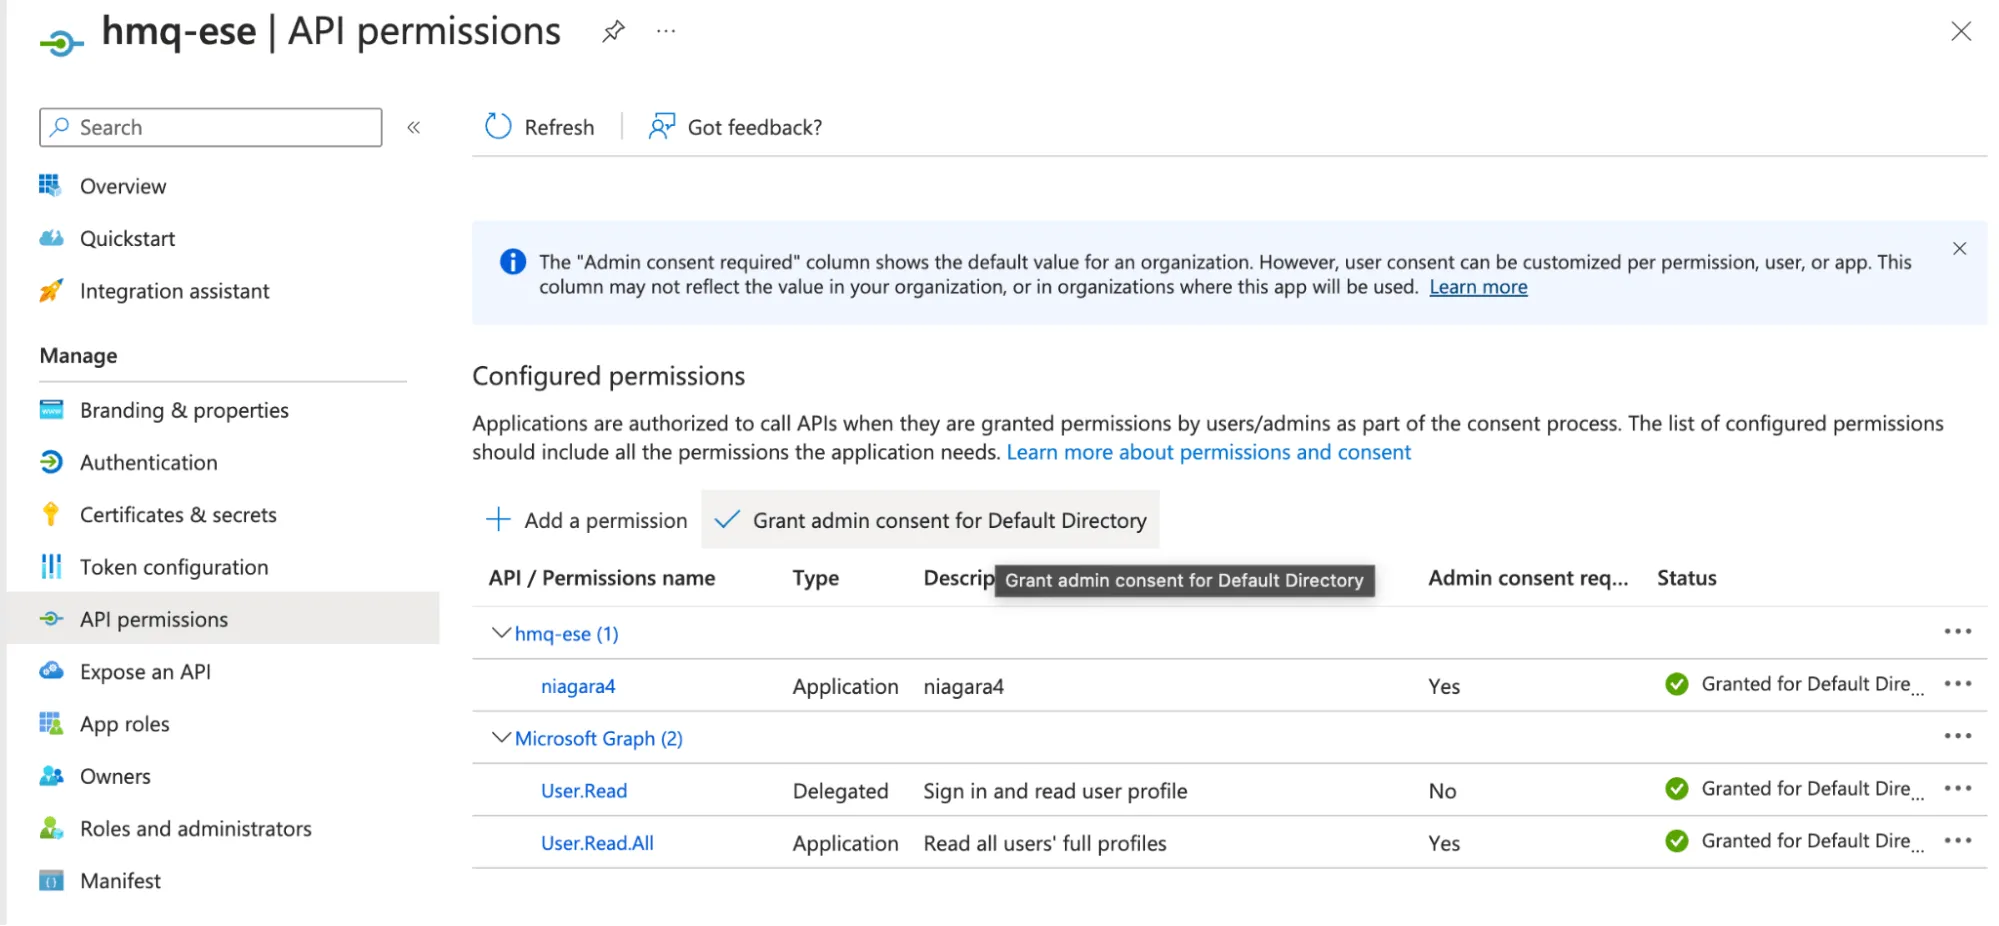Open the niagara4 permission link

(x=578, y=686)
